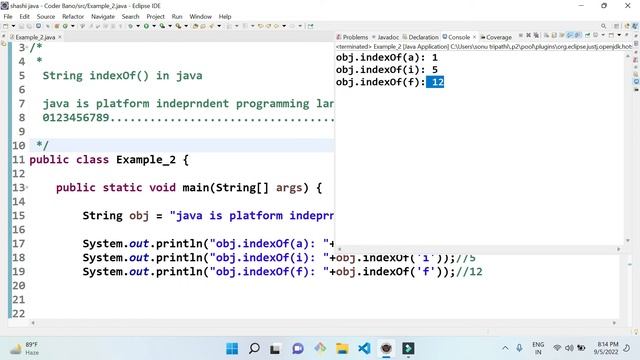Close the Example_2.java editor tab
This screenshot has width=640, height=360.
tap(60, 37)
